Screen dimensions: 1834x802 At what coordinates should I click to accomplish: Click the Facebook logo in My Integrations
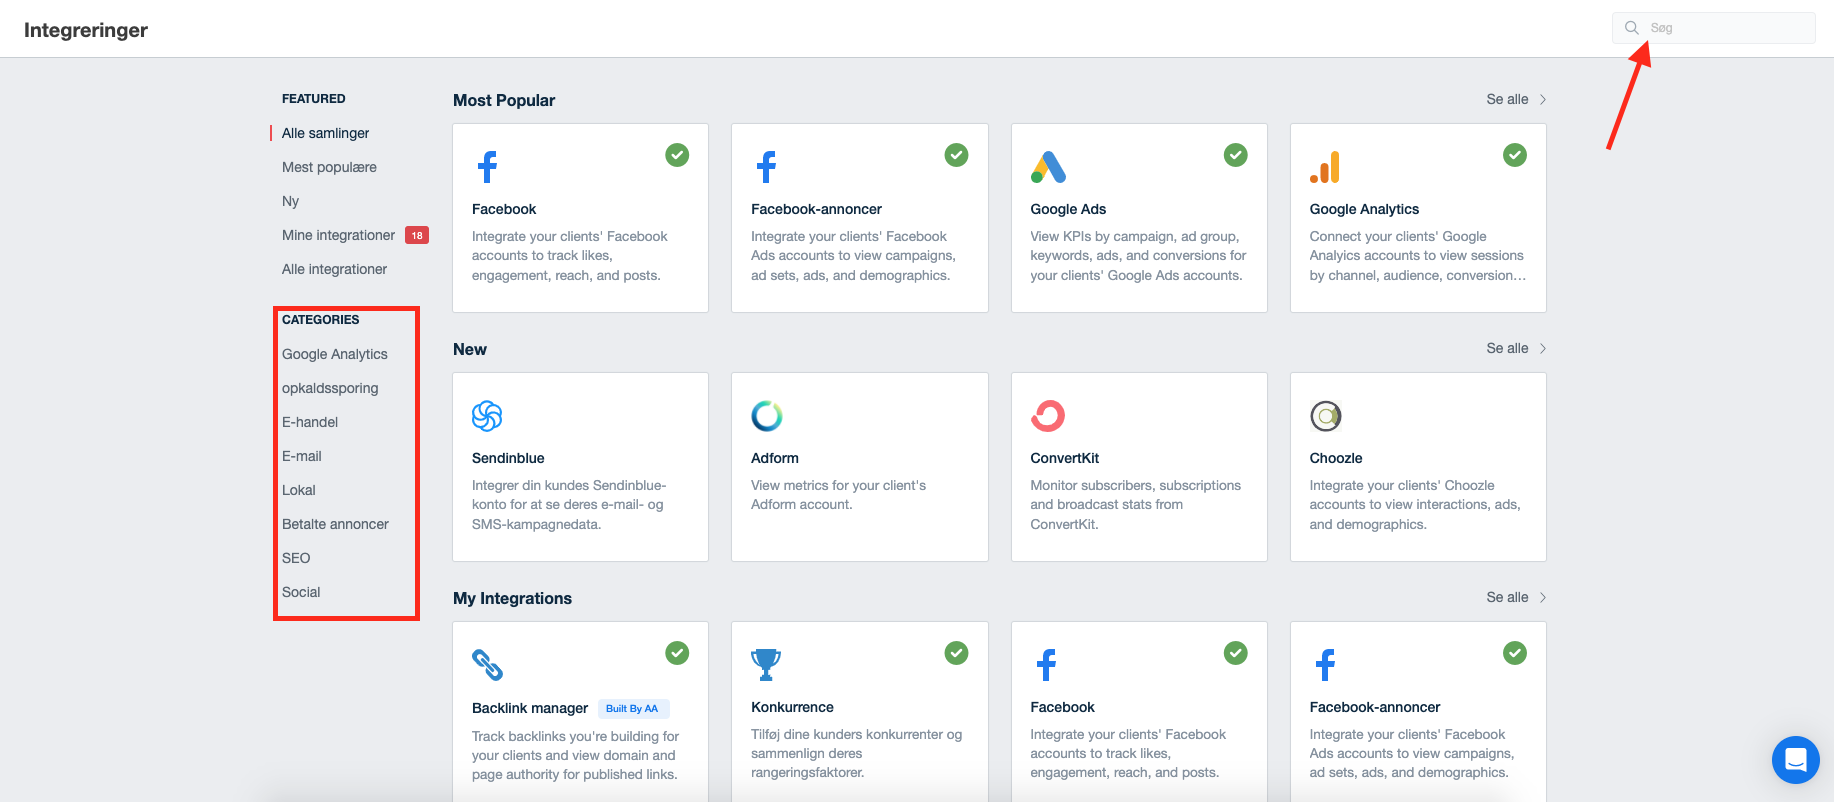click(x=1046, y=665)
